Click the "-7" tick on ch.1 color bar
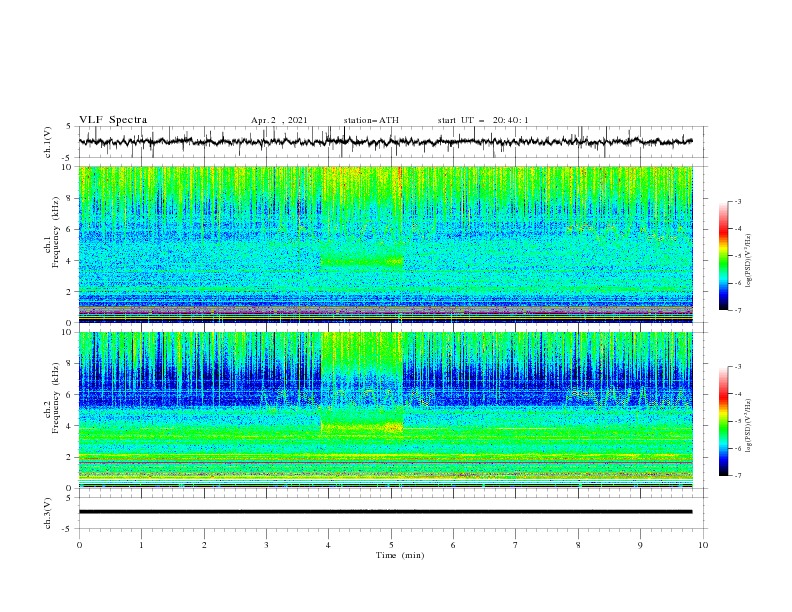 [737, 310]
